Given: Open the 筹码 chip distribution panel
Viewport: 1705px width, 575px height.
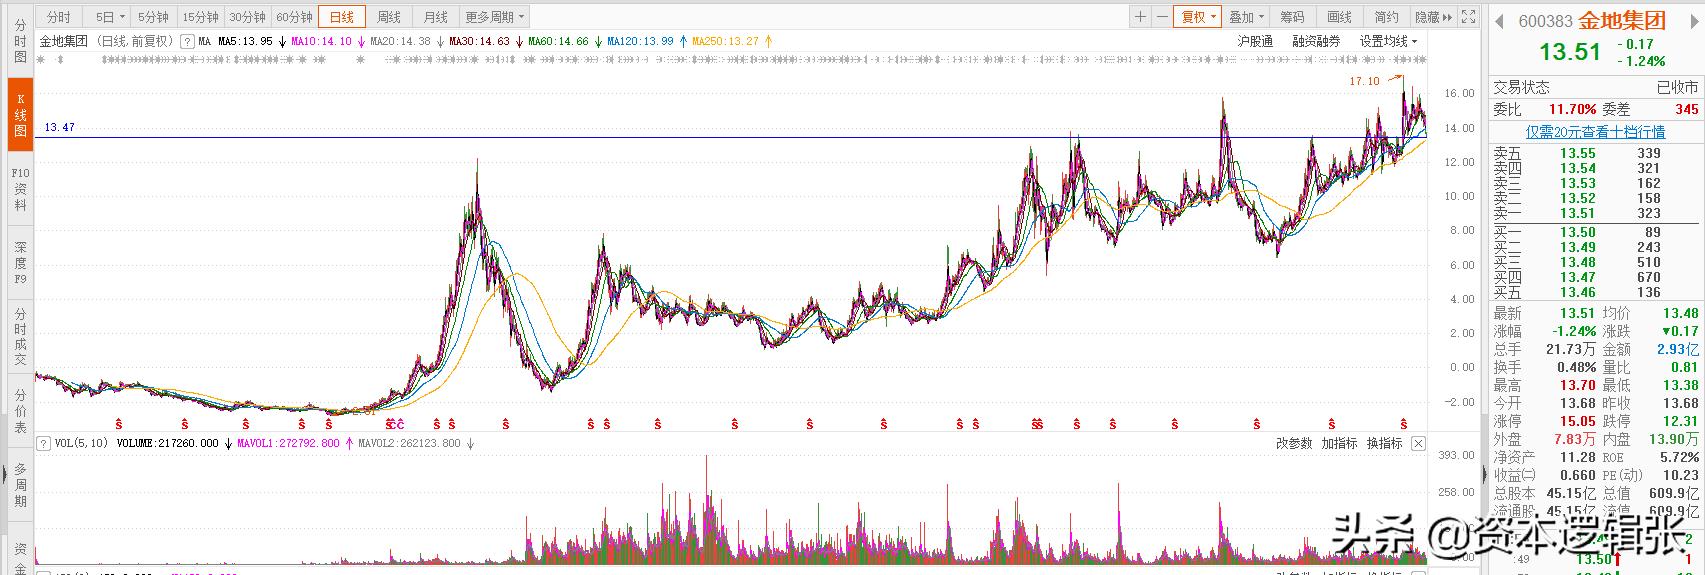Looking at the screenshot, I should pyautogui.click(x=1292, y=17).
